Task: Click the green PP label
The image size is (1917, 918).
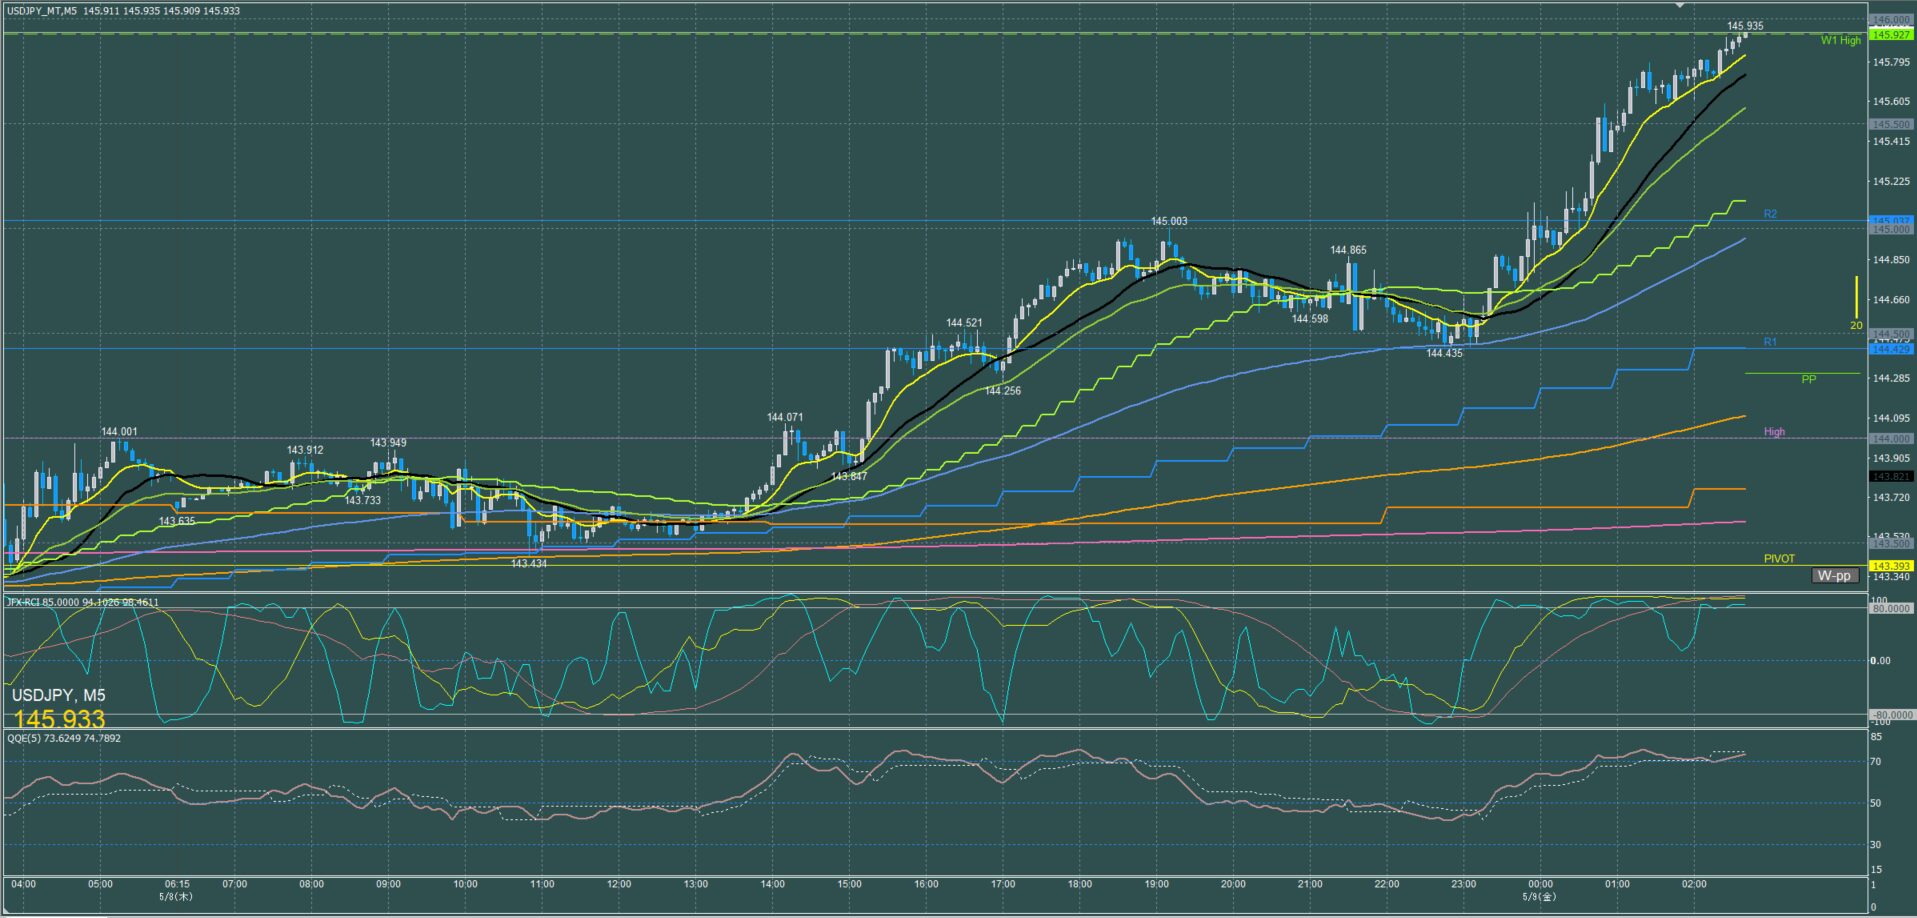Action: tap(1809, 380)
